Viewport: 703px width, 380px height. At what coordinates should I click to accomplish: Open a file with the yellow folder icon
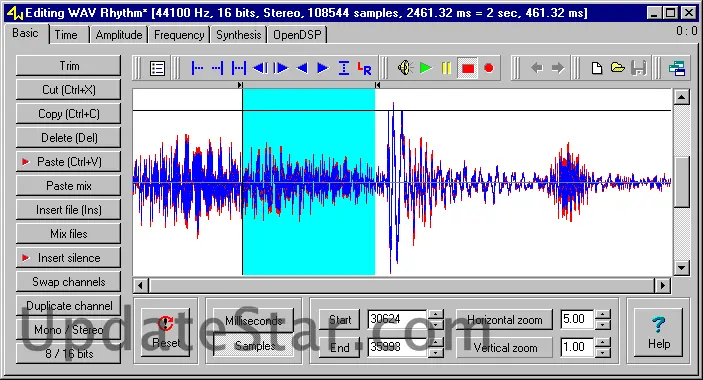click(x=617, y=68)
